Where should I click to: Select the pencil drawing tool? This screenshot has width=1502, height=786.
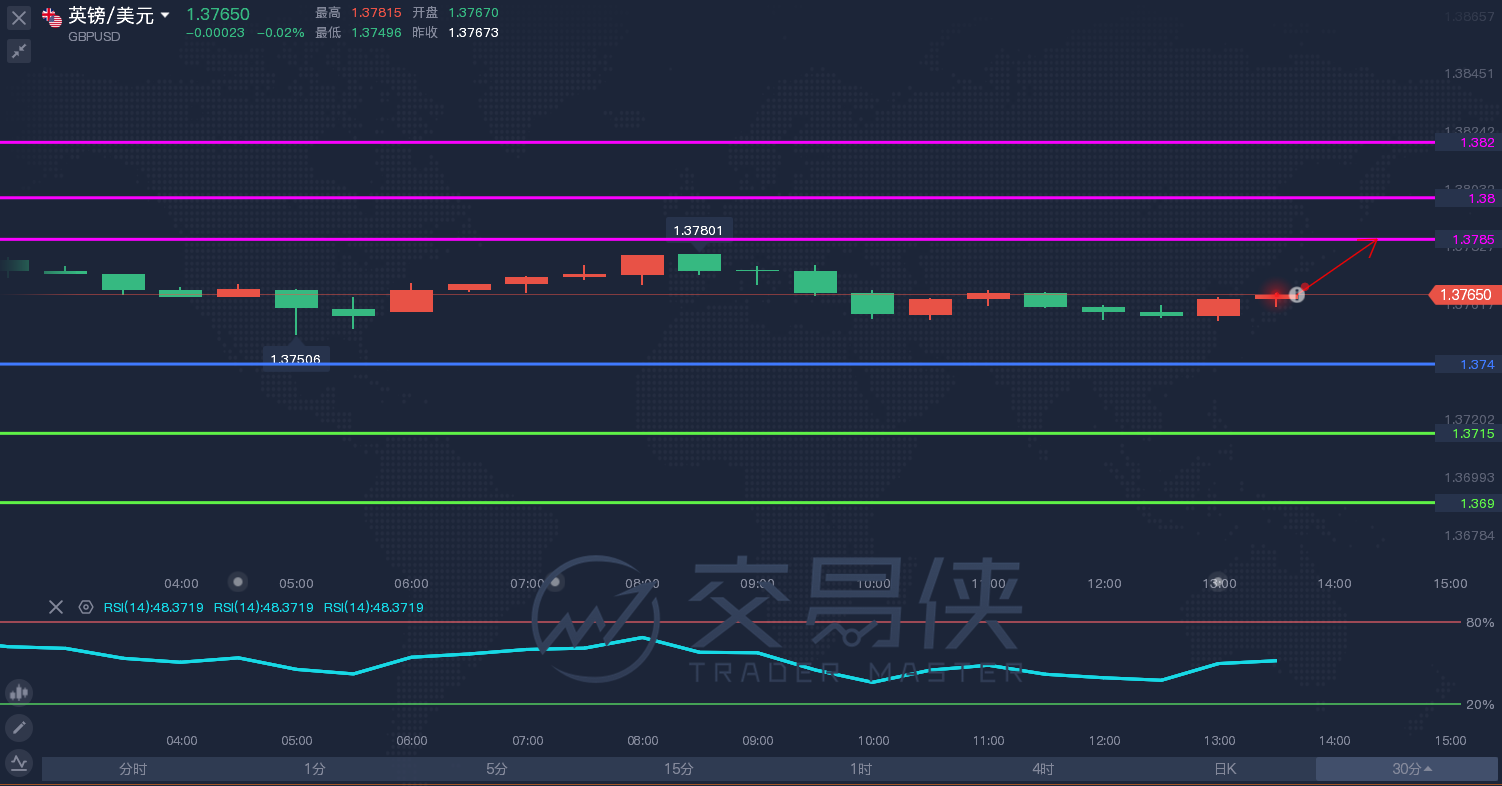[x=19, y=728]
